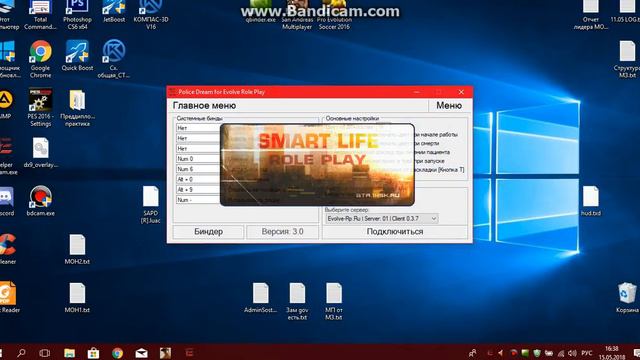Viewport: 640px width, 360px height.
Task: Select the МП от МЗ.txt file icon
Action: 334,302
